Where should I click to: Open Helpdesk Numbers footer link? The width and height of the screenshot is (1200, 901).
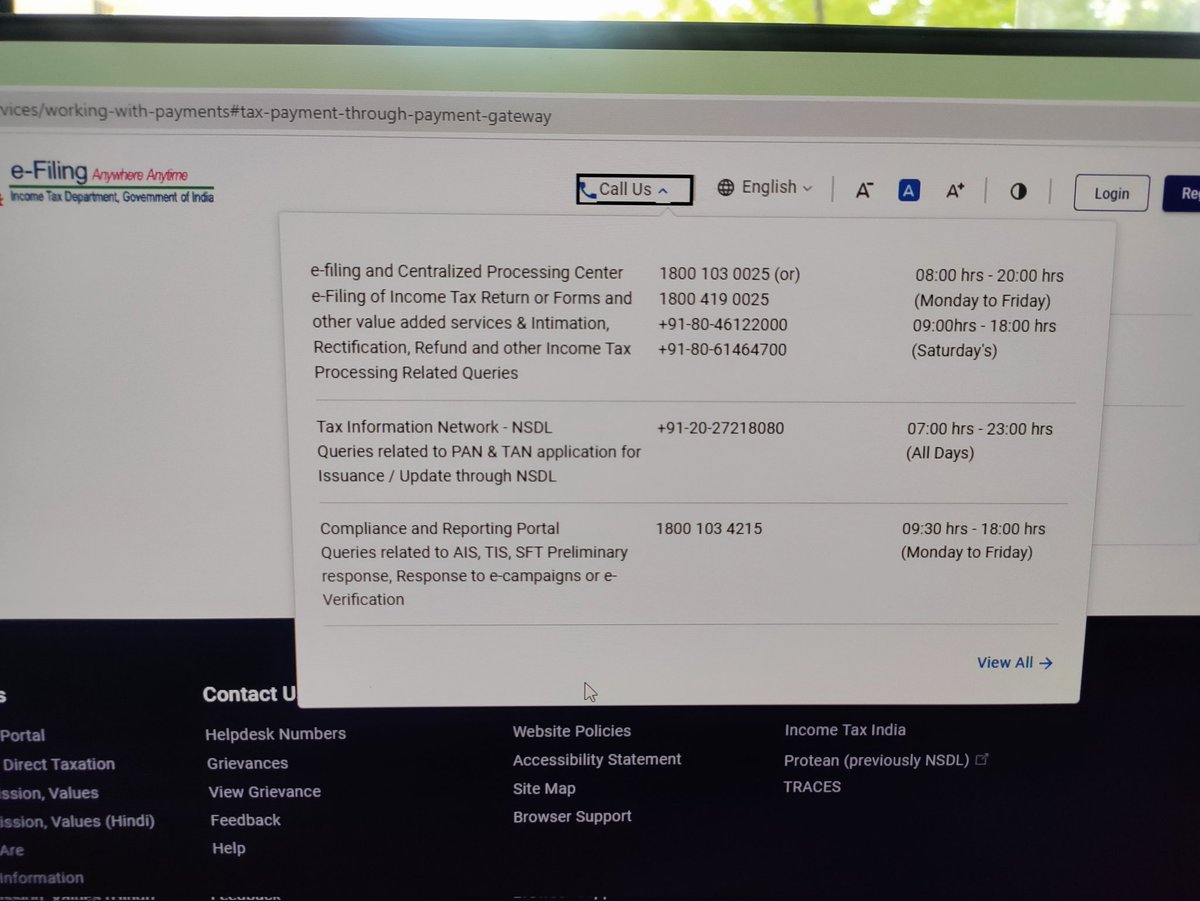click(x=275, y=734)
